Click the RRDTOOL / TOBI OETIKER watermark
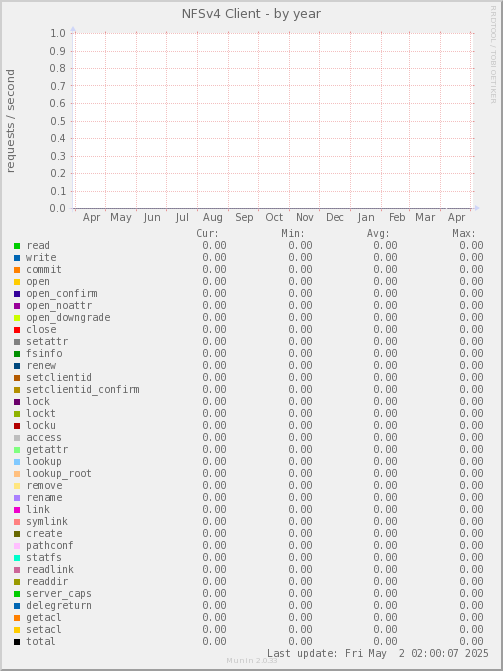503x671 pixels. (493, 54)
